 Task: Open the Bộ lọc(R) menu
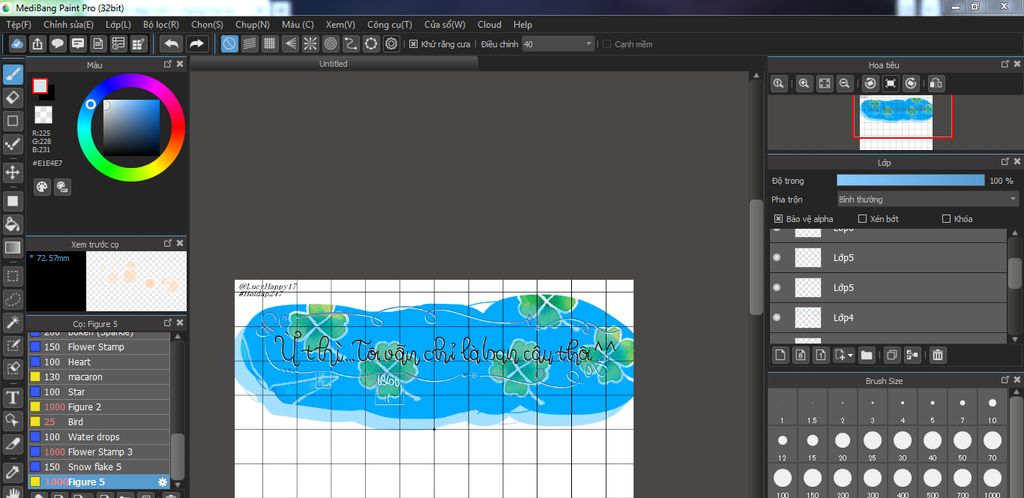161,25
